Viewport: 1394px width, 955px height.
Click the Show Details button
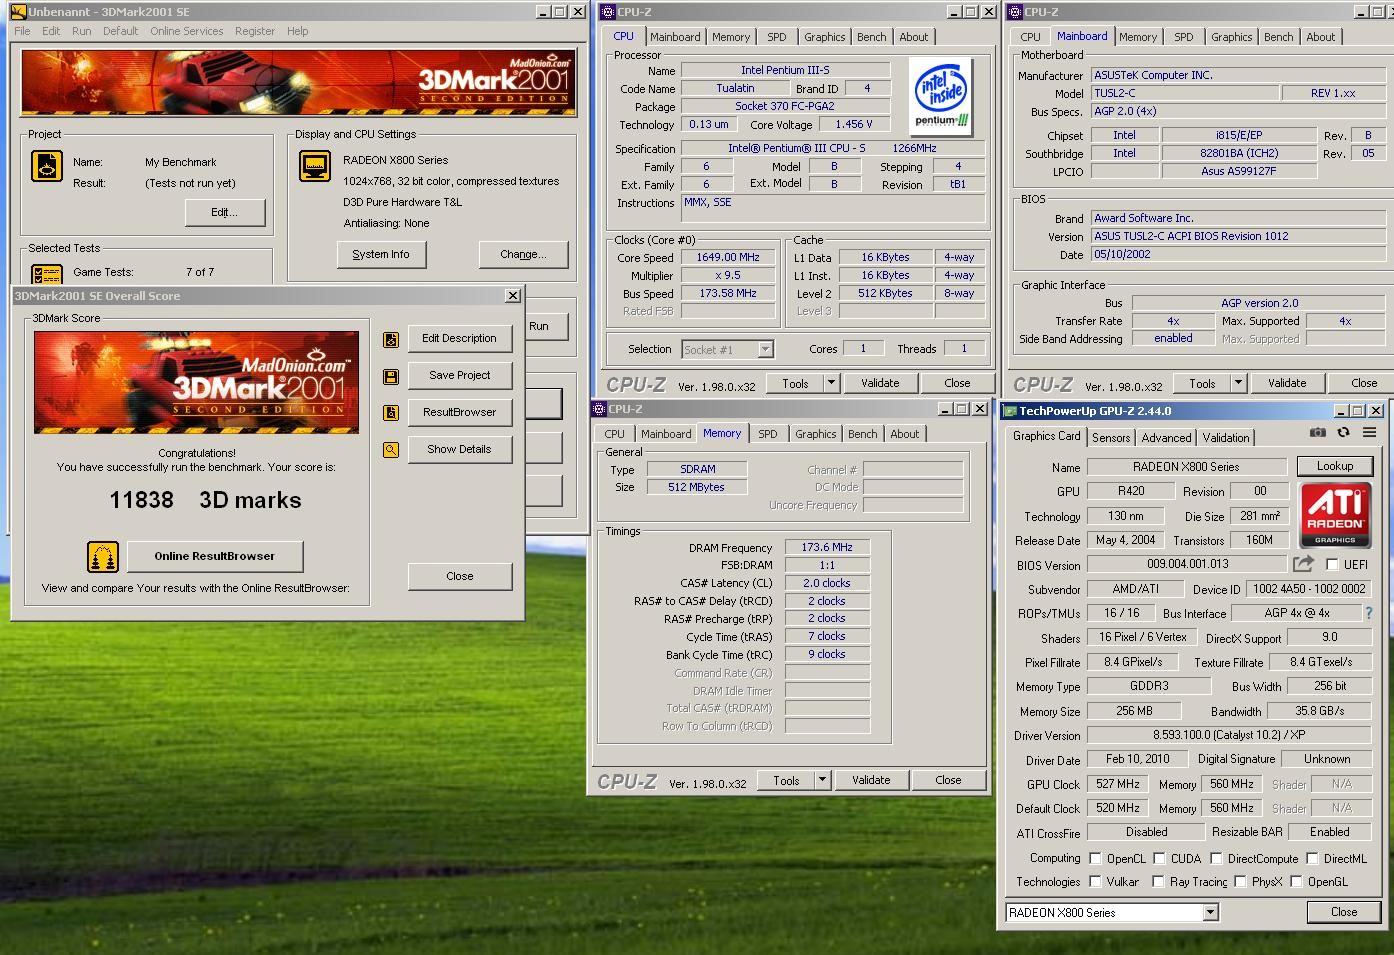[459, 449]
